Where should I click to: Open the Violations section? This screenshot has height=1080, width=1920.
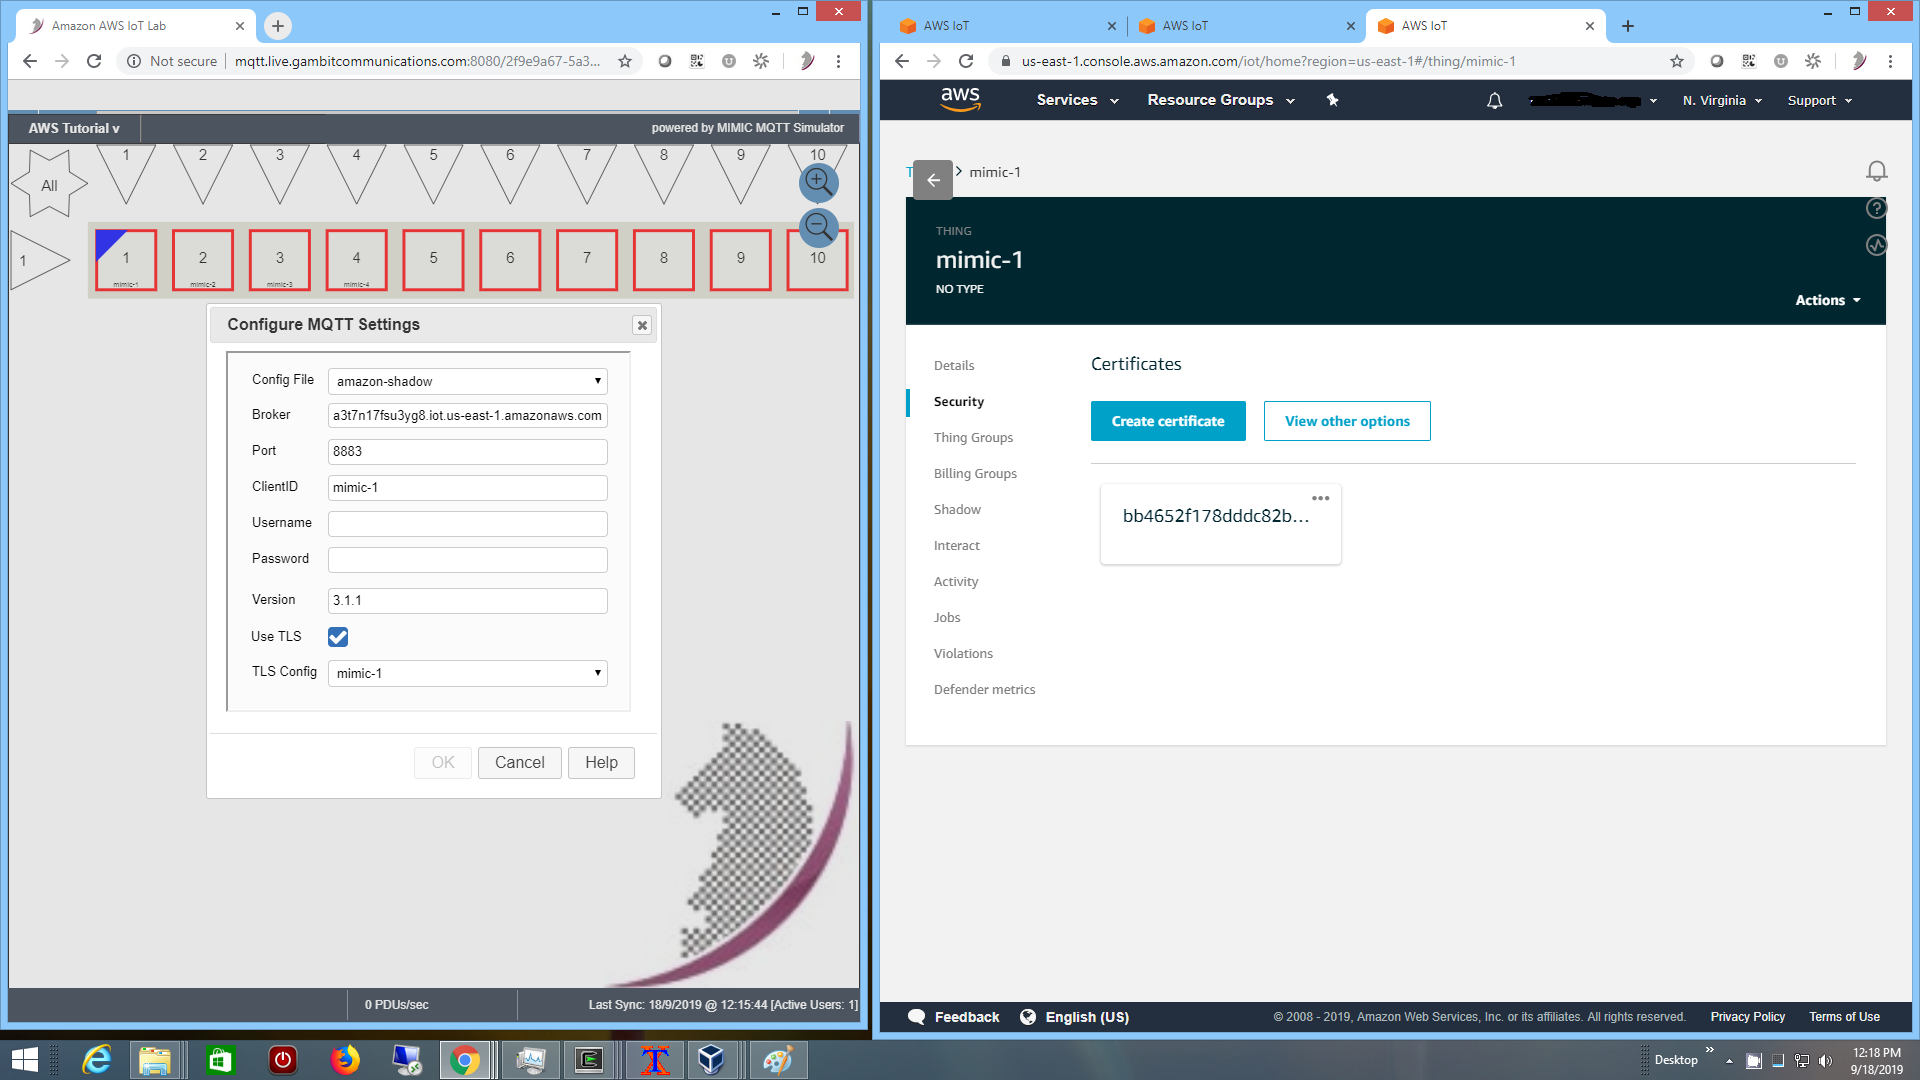click(963, 653)
